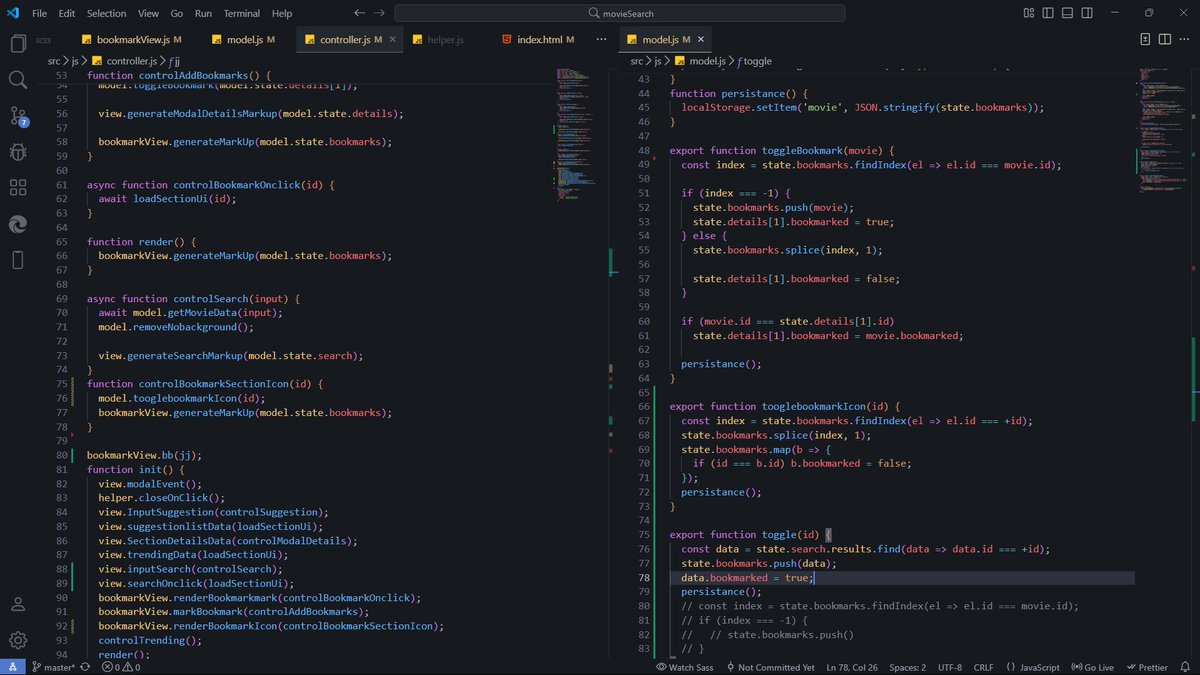Toggle Watch Sass in the status bar
Screen dimensions: 1200x675
pyautogui.click(x=688, y=667)
